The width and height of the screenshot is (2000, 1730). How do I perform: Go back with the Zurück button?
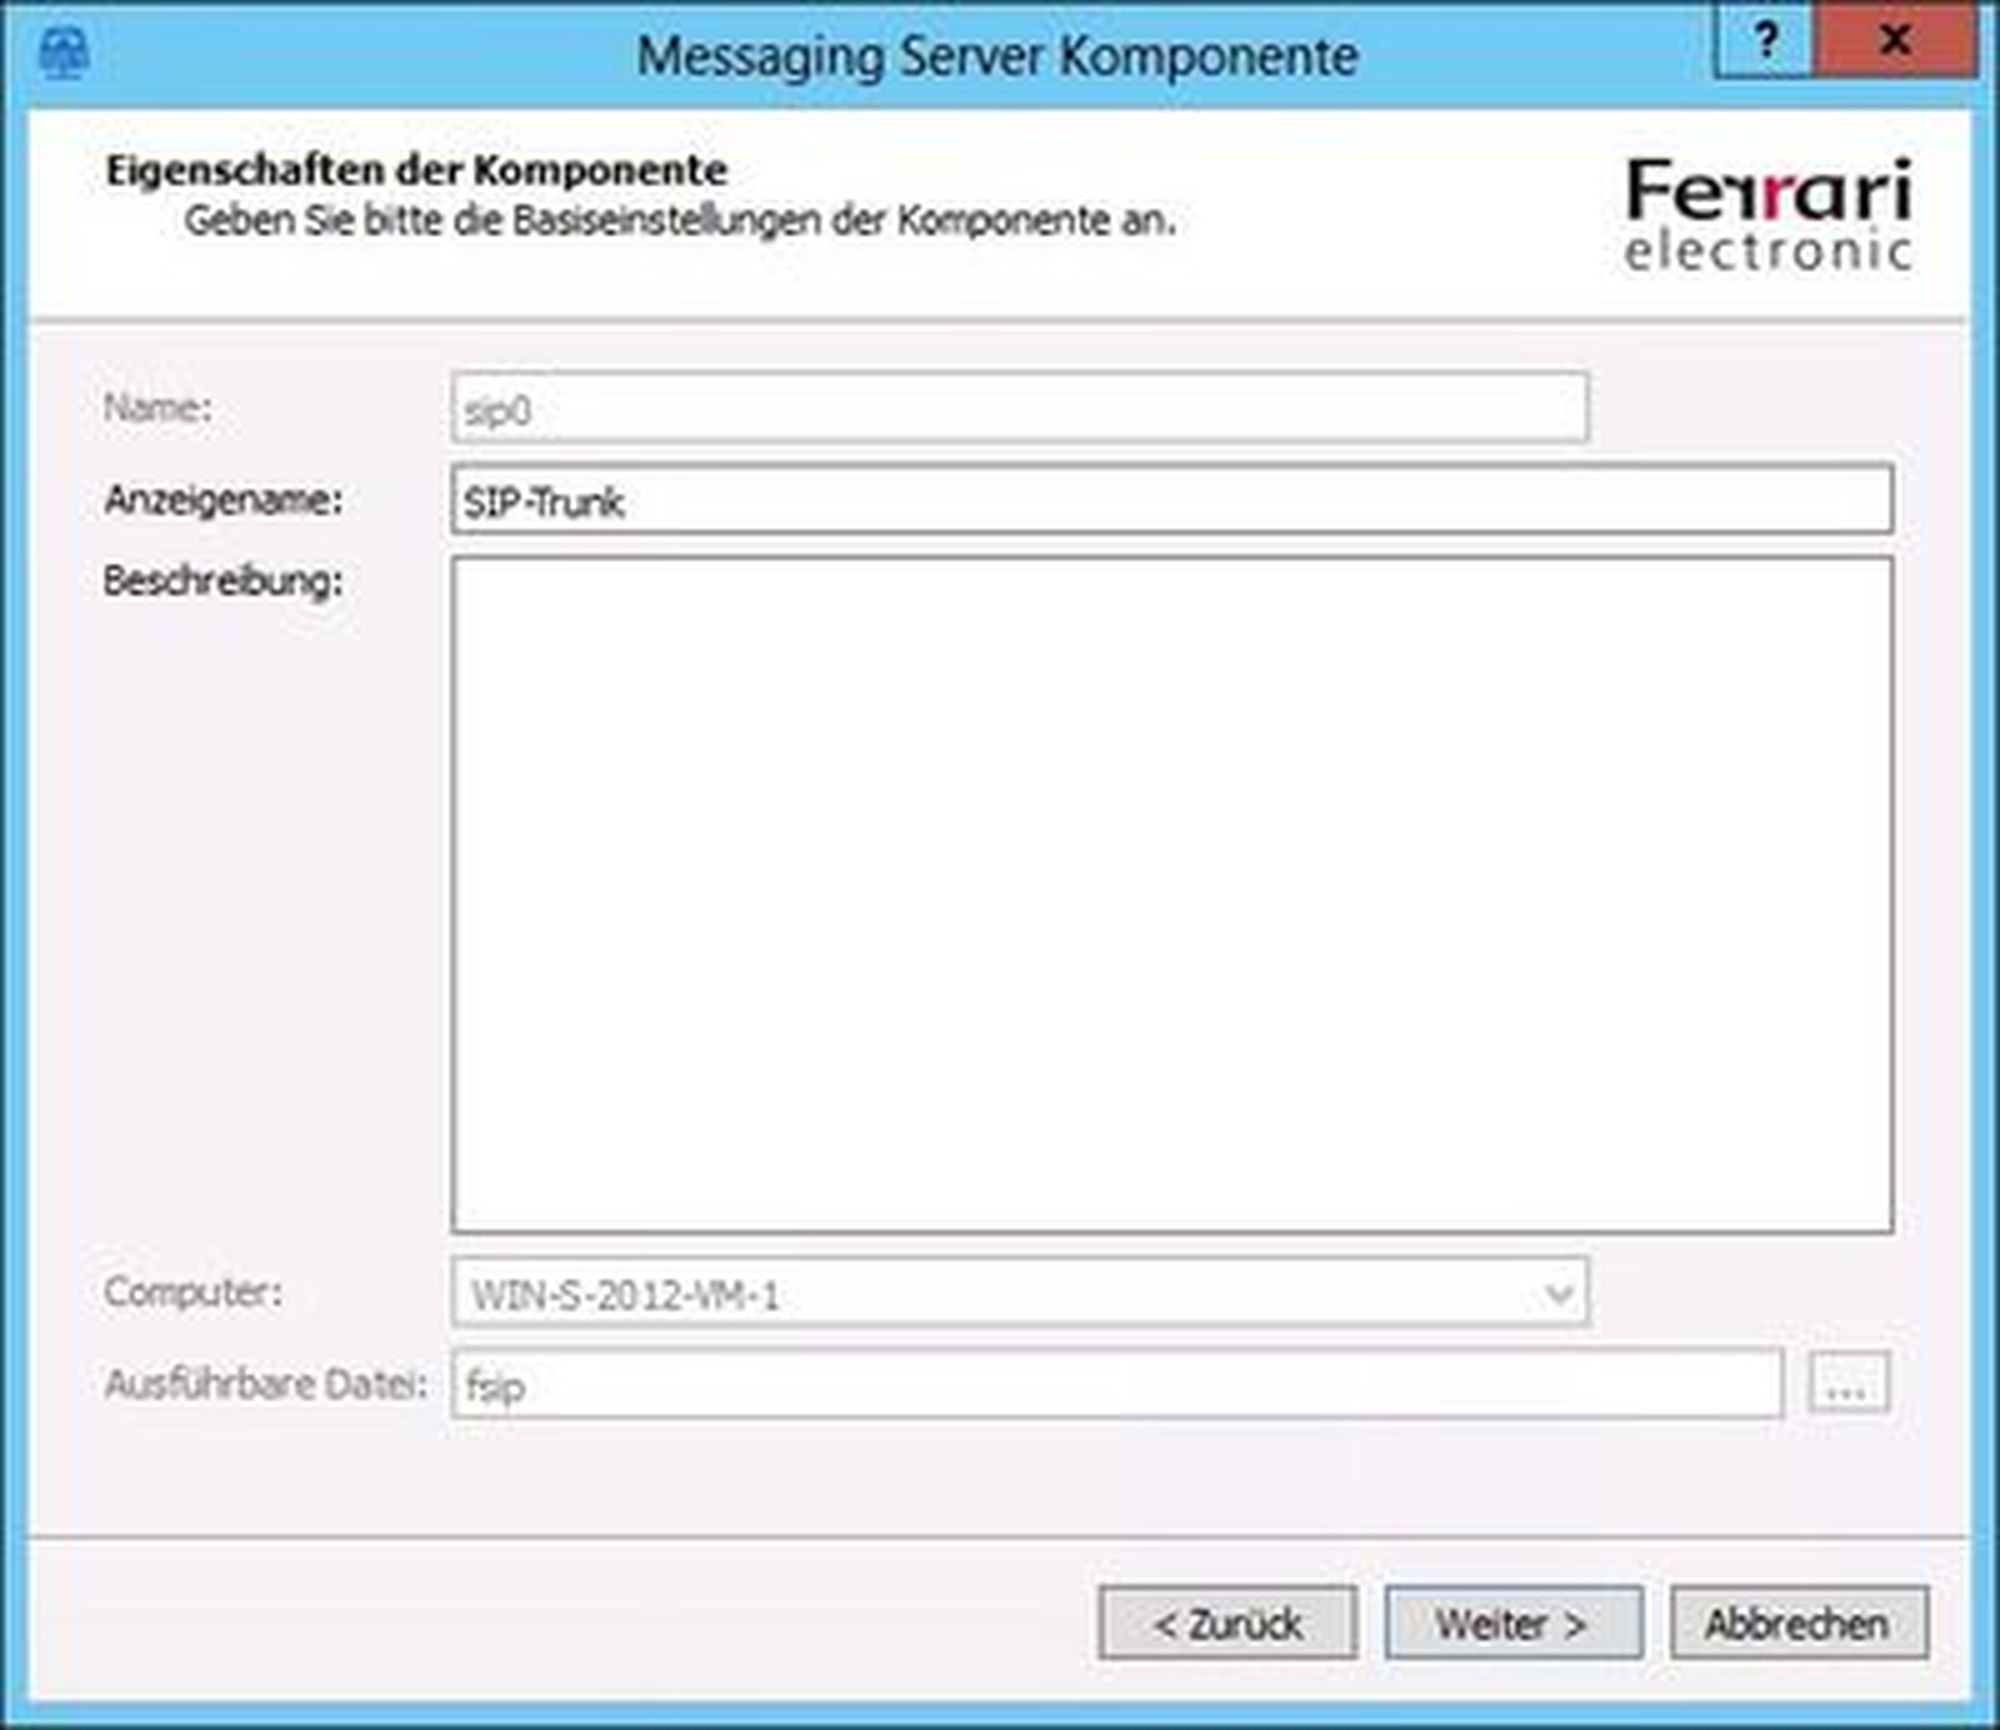coord(1227,1624)
